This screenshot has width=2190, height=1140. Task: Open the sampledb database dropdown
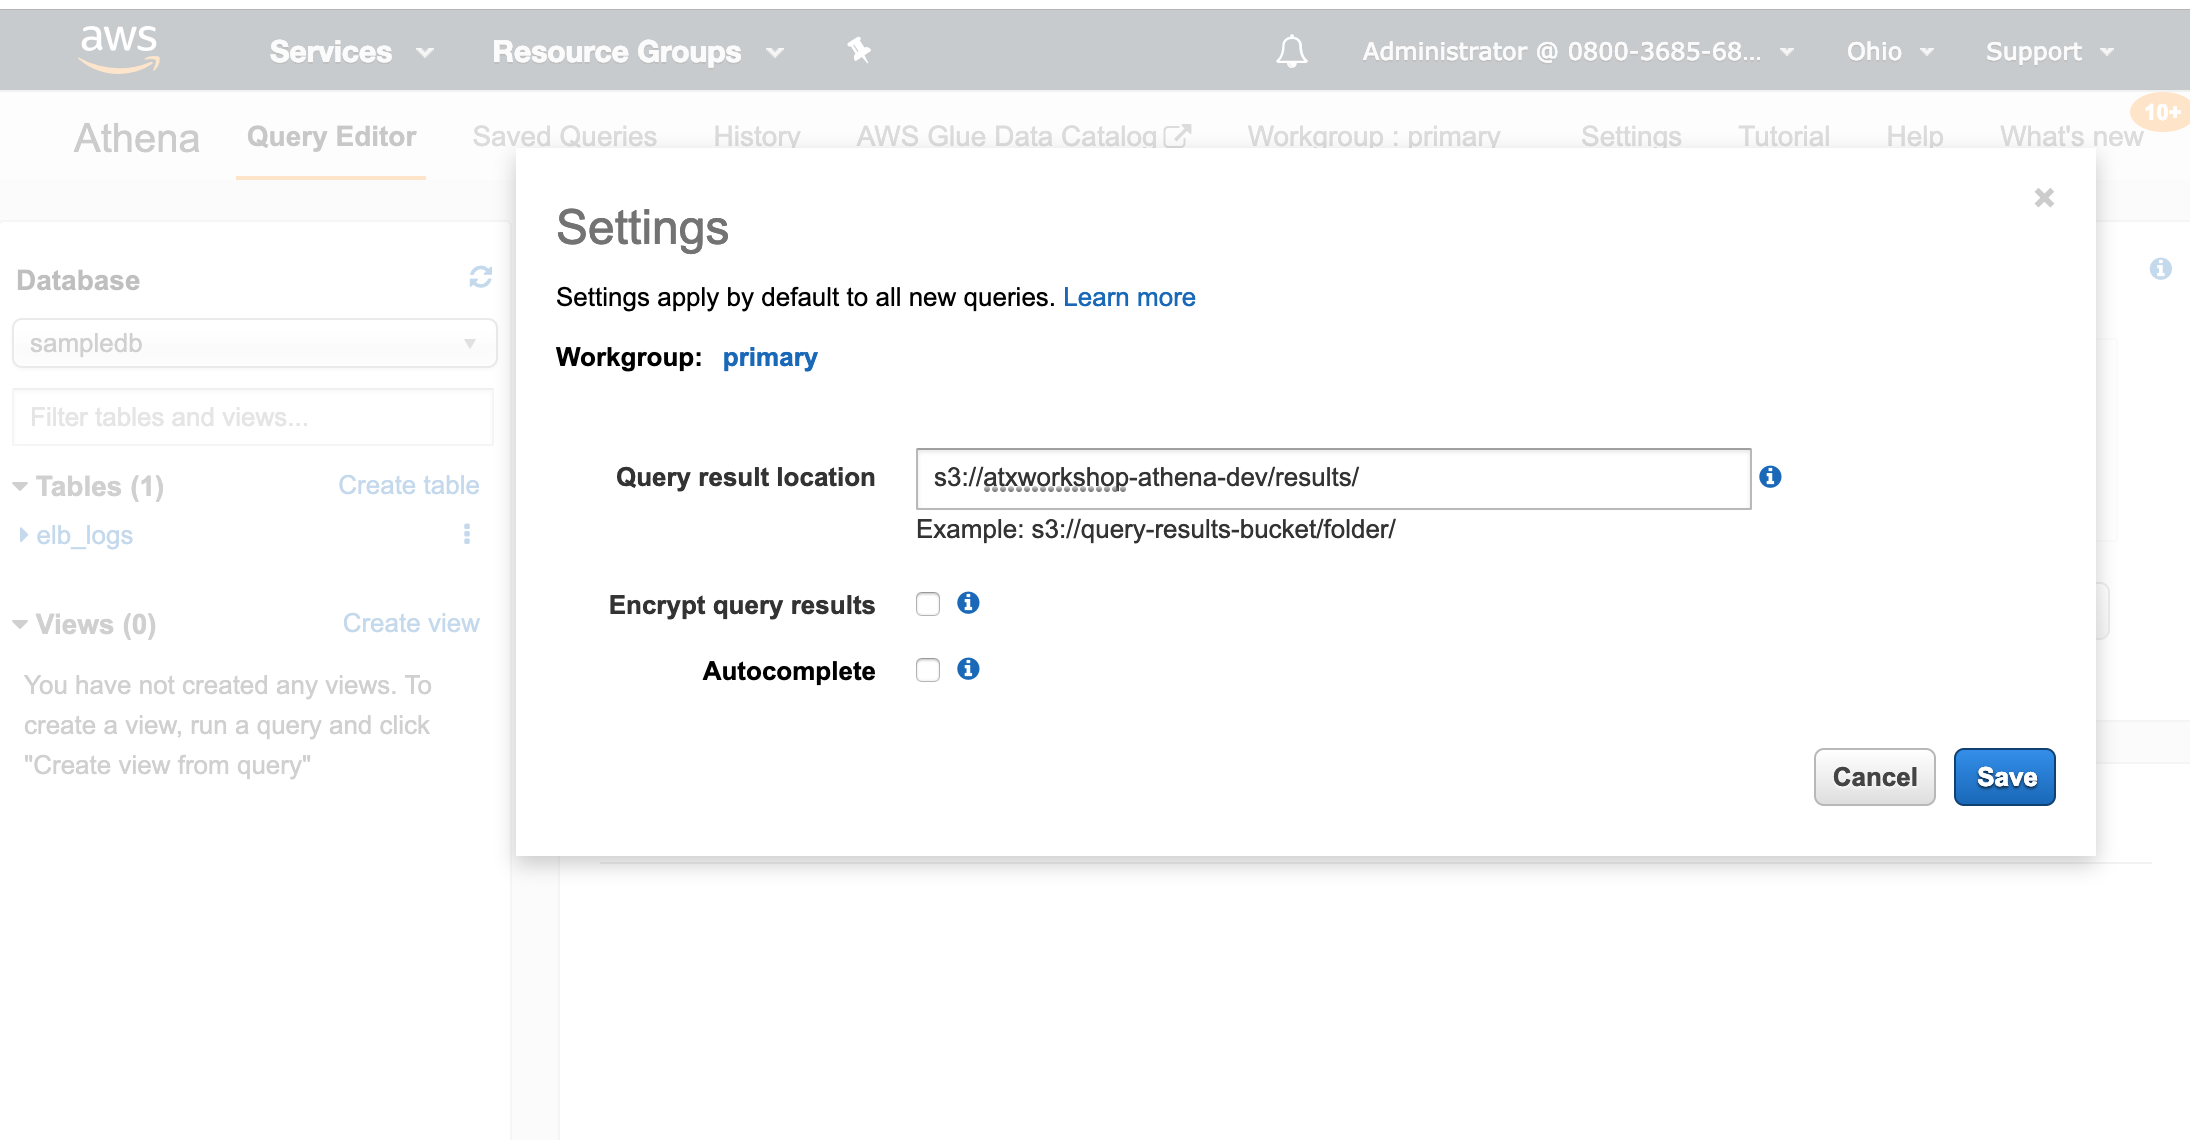pyautogui.click(x=254, y=343)
